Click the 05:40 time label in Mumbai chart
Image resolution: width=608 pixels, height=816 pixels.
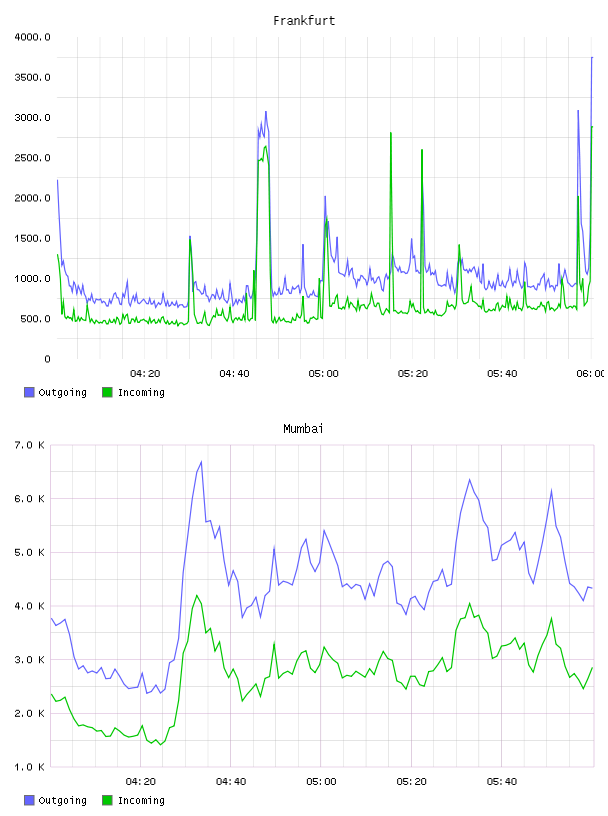502,782
